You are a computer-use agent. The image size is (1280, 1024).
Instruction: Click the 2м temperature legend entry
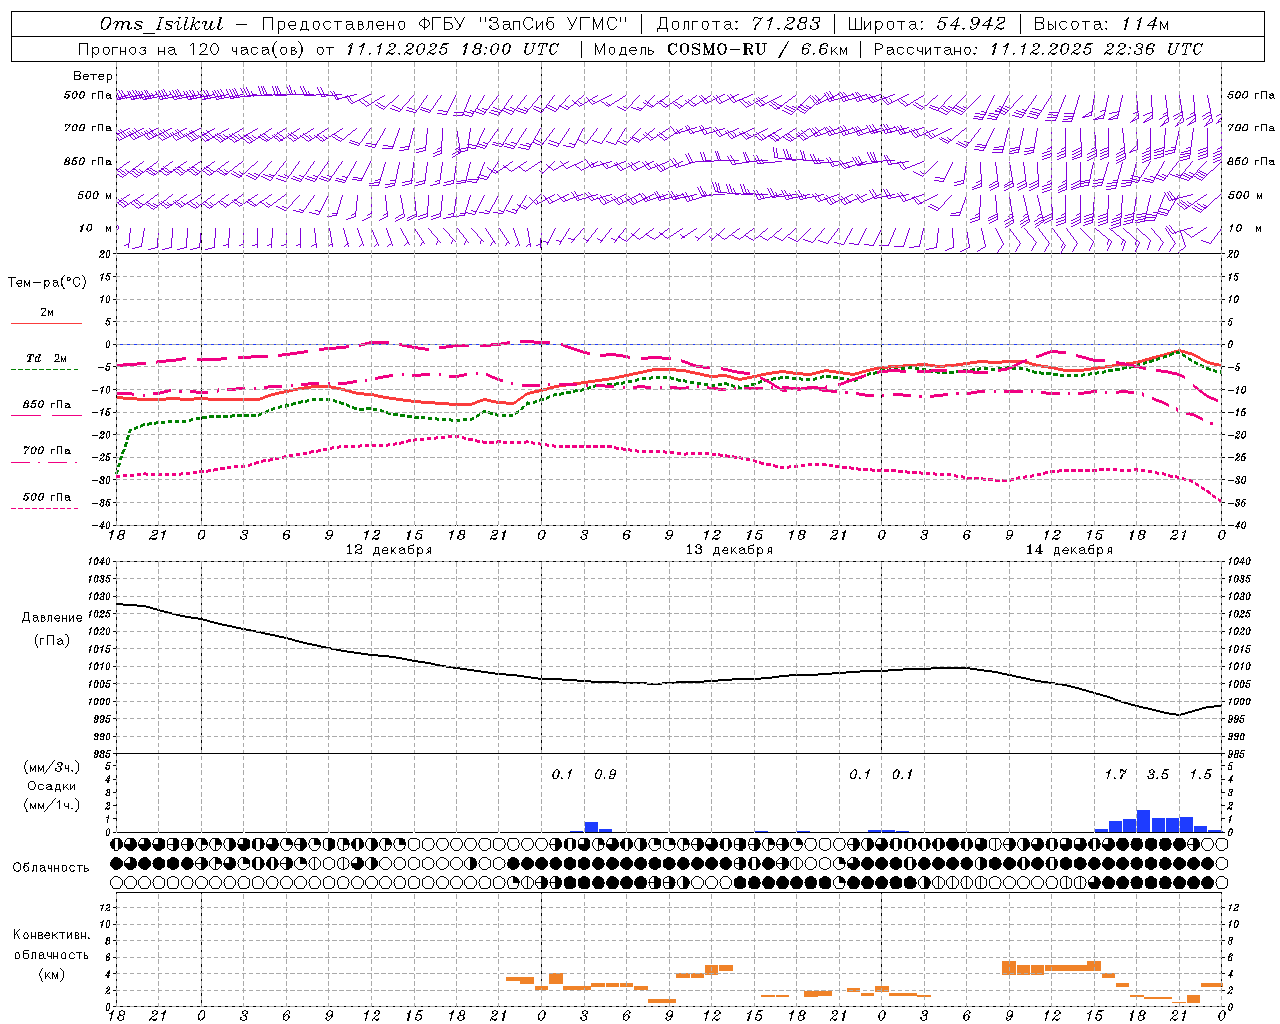coord(46,312)
